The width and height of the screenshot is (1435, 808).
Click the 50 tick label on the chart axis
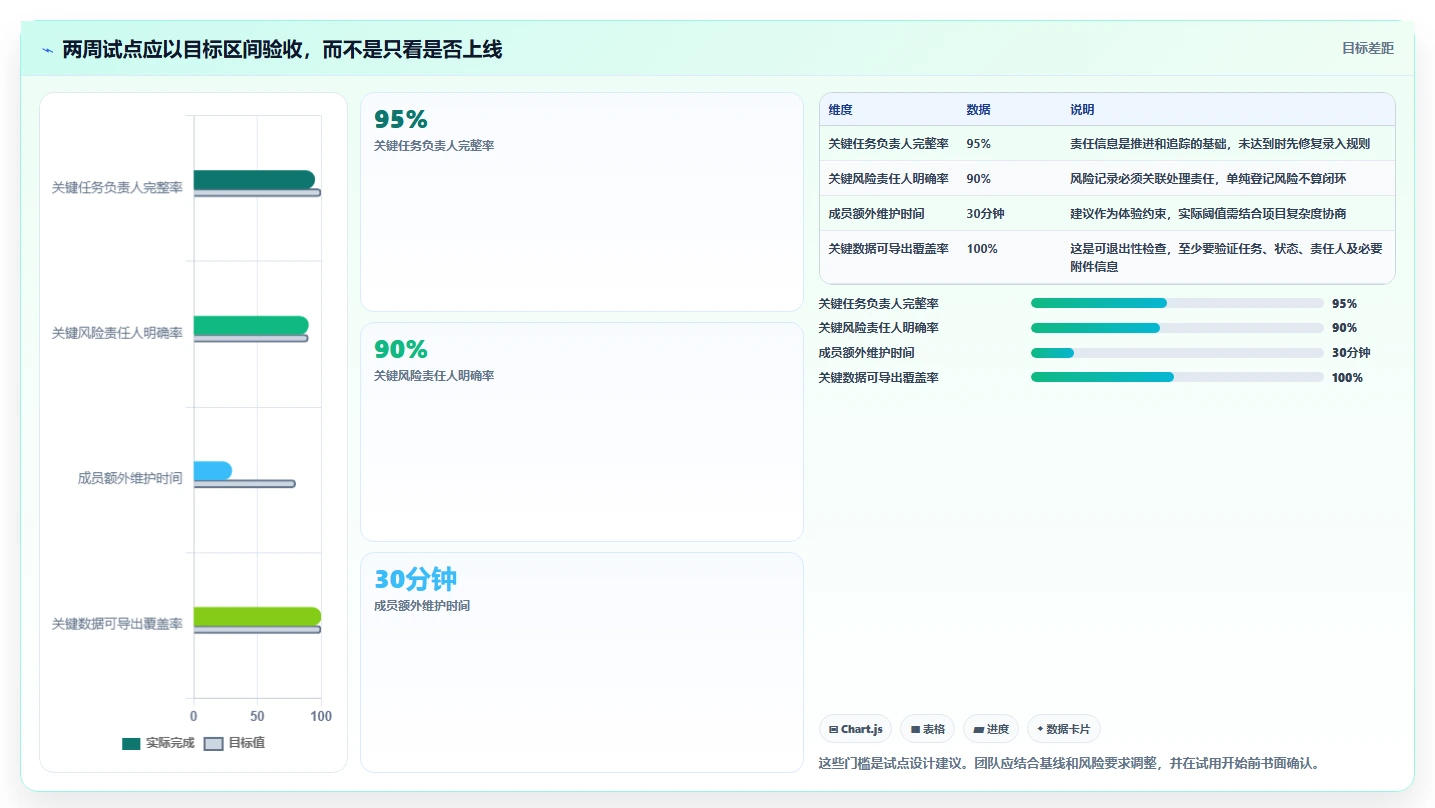tap(257, 717)
